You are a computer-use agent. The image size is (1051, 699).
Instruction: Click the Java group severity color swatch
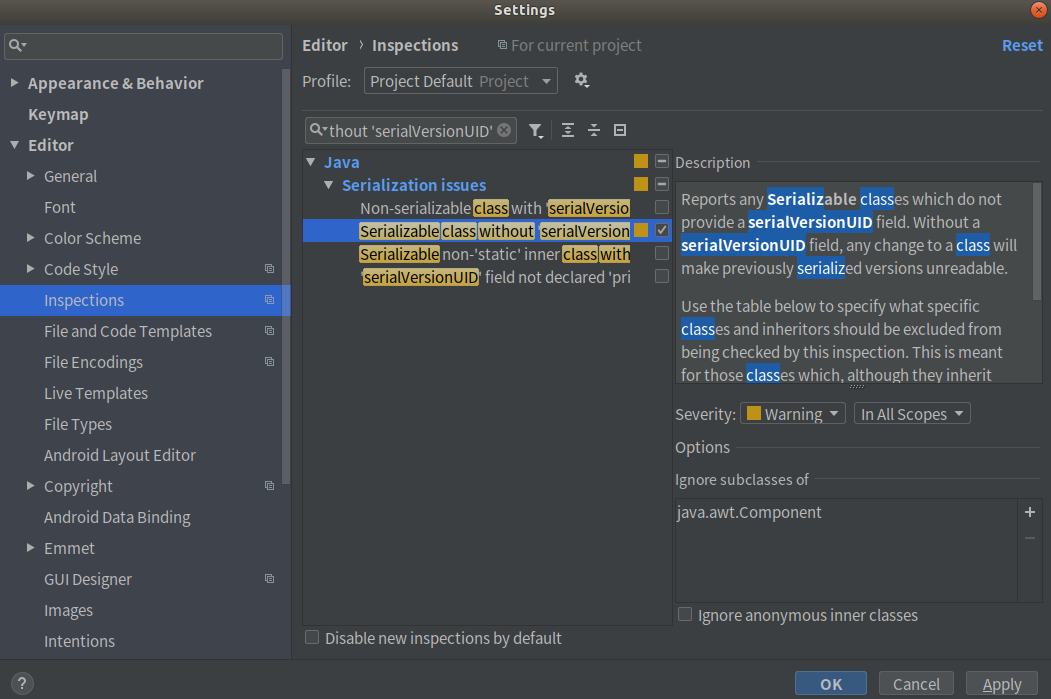(x=641, y=161)
